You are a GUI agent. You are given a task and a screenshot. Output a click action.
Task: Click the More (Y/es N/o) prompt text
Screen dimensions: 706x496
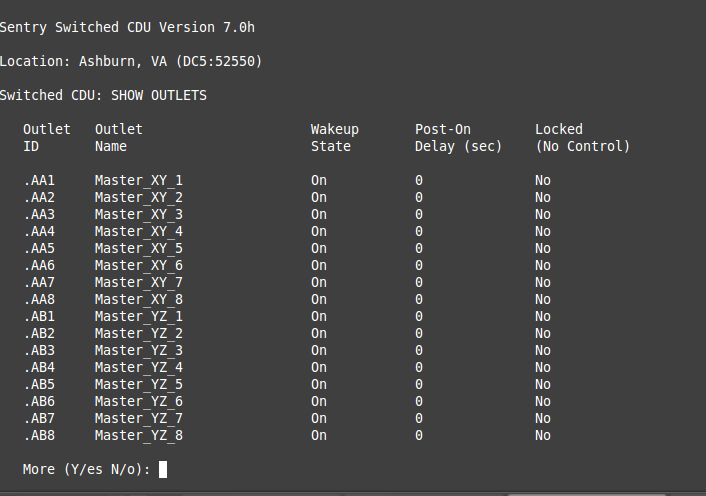86,469
